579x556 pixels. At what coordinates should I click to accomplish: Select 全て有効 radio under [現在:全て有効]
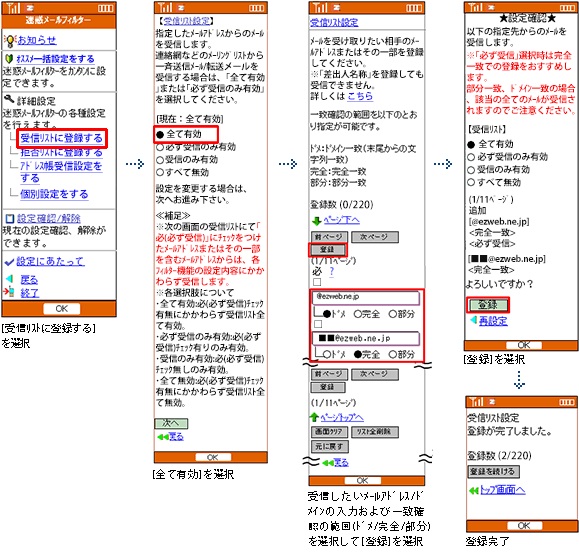coord(160,135)
